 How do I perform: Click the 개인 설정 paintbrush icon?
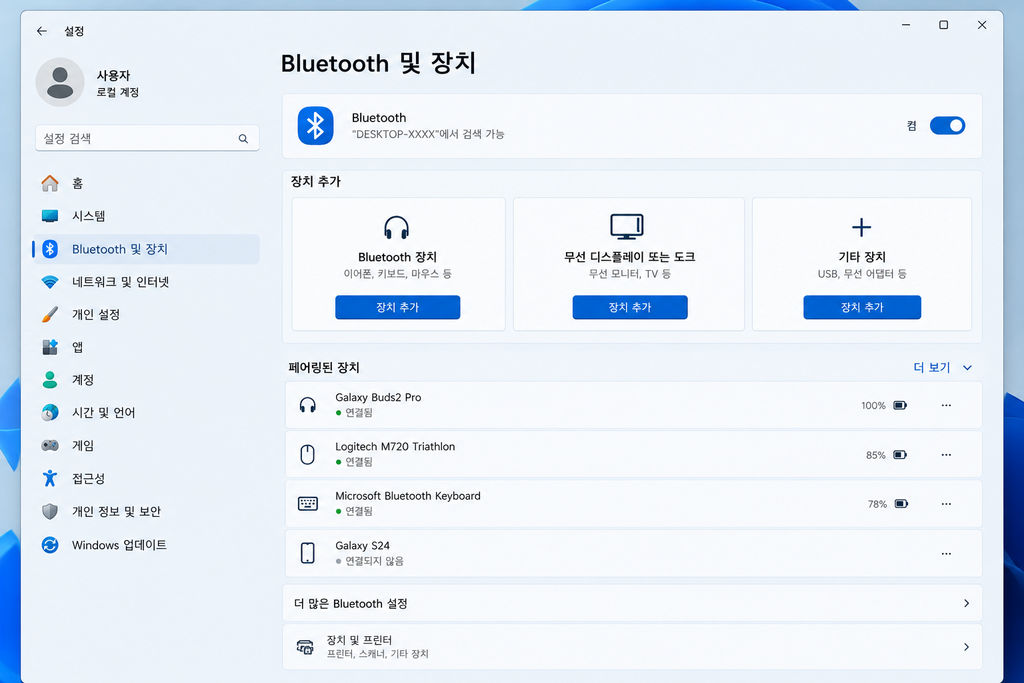tap(50, 315)
